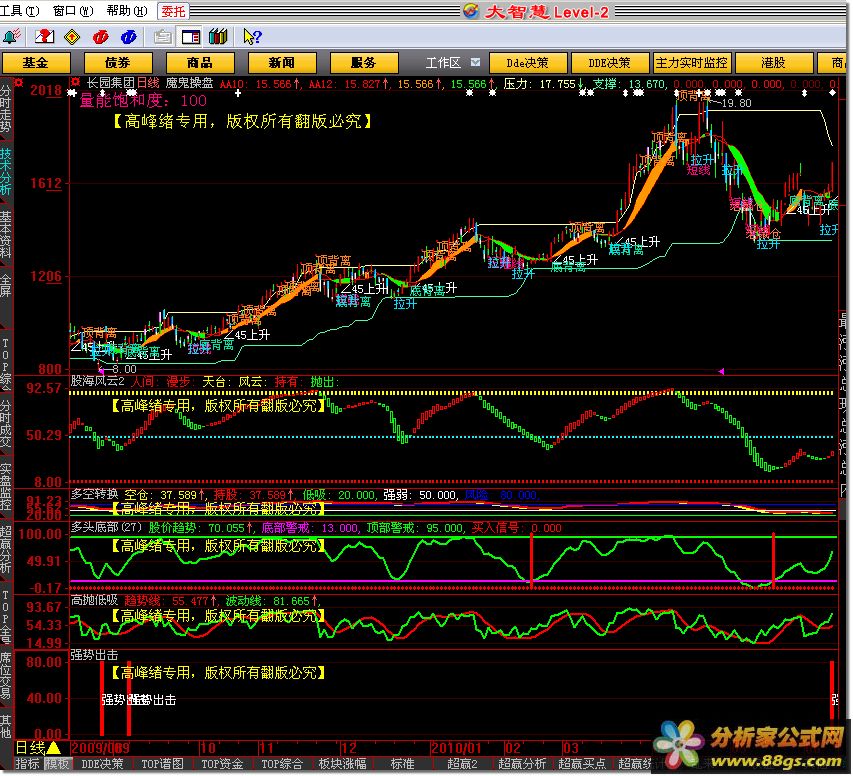Switch to the 指标 bottom tab
The height and width of the screenshot is (776, 853).
click(x=27, y=765)
